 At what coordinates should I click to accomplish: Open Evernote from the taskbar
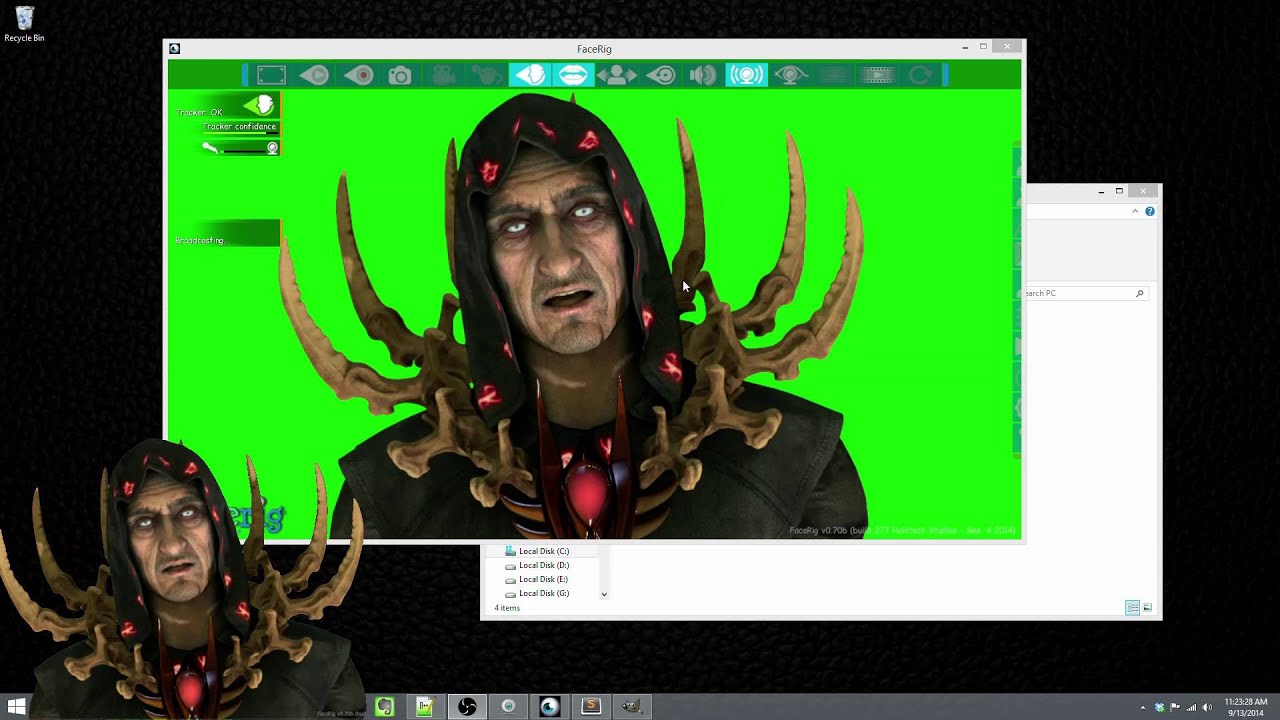384,707
